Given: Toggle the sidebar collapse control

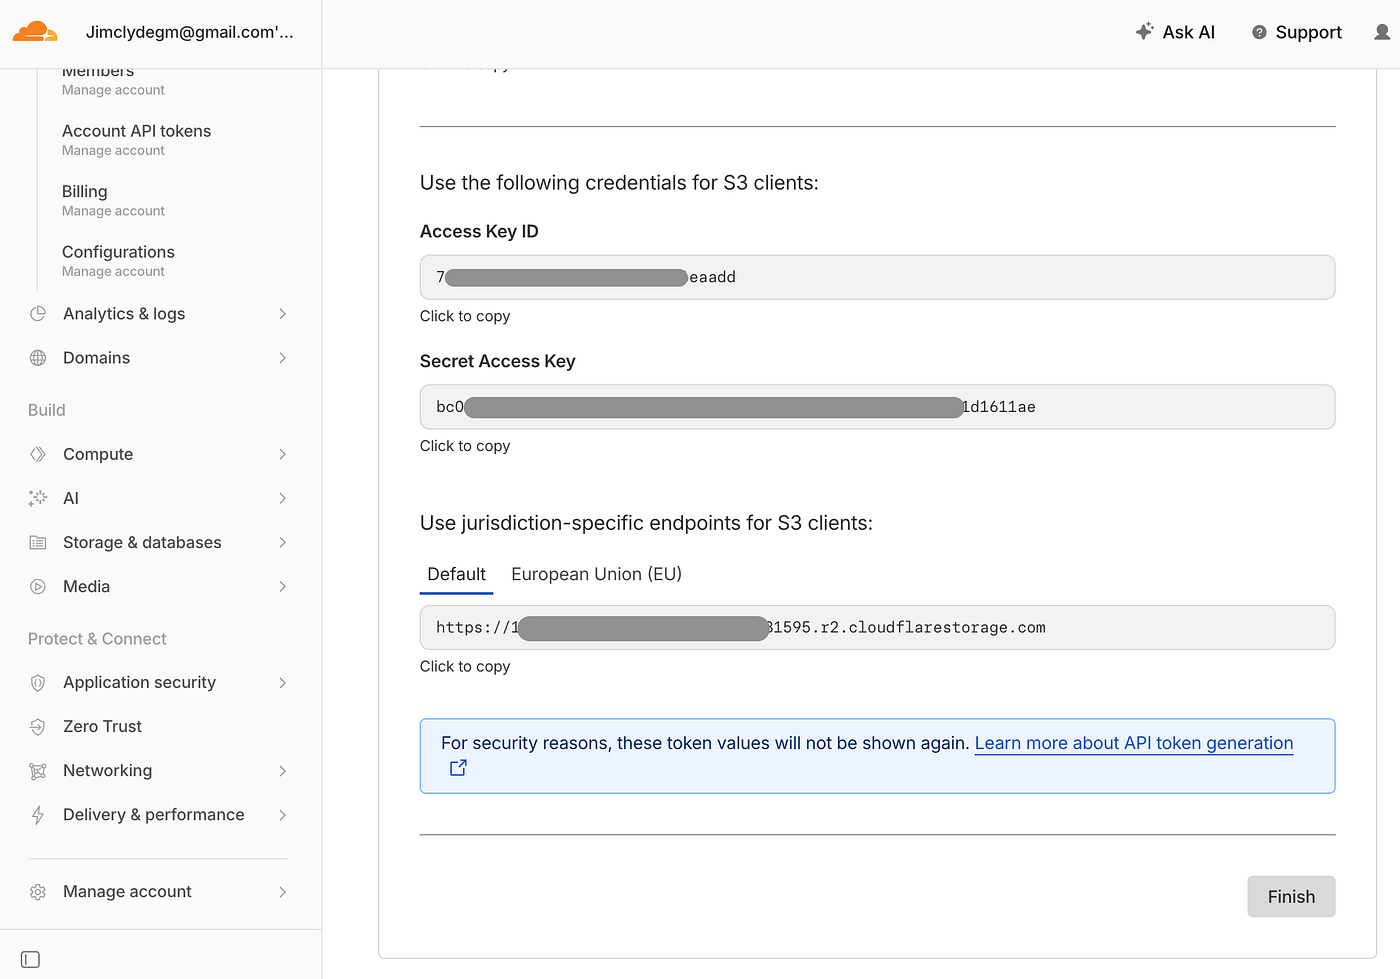Looking at the screenshot, I should point(30,958).
